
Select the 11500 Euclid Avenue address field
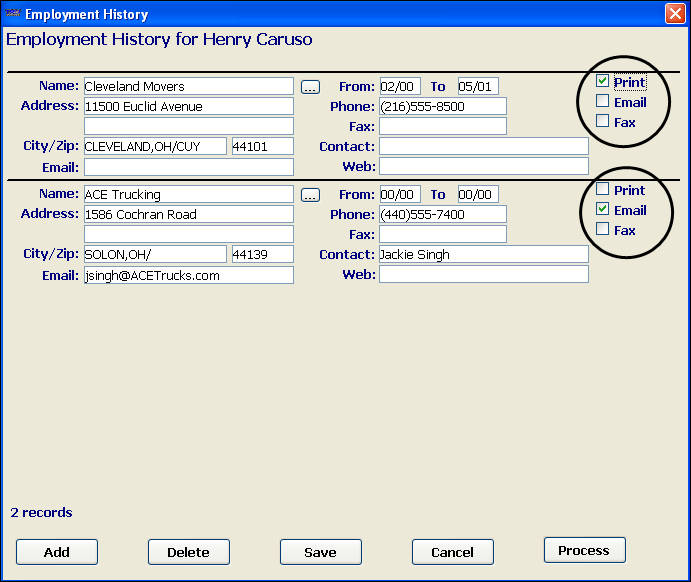click(x=188, y=106)
